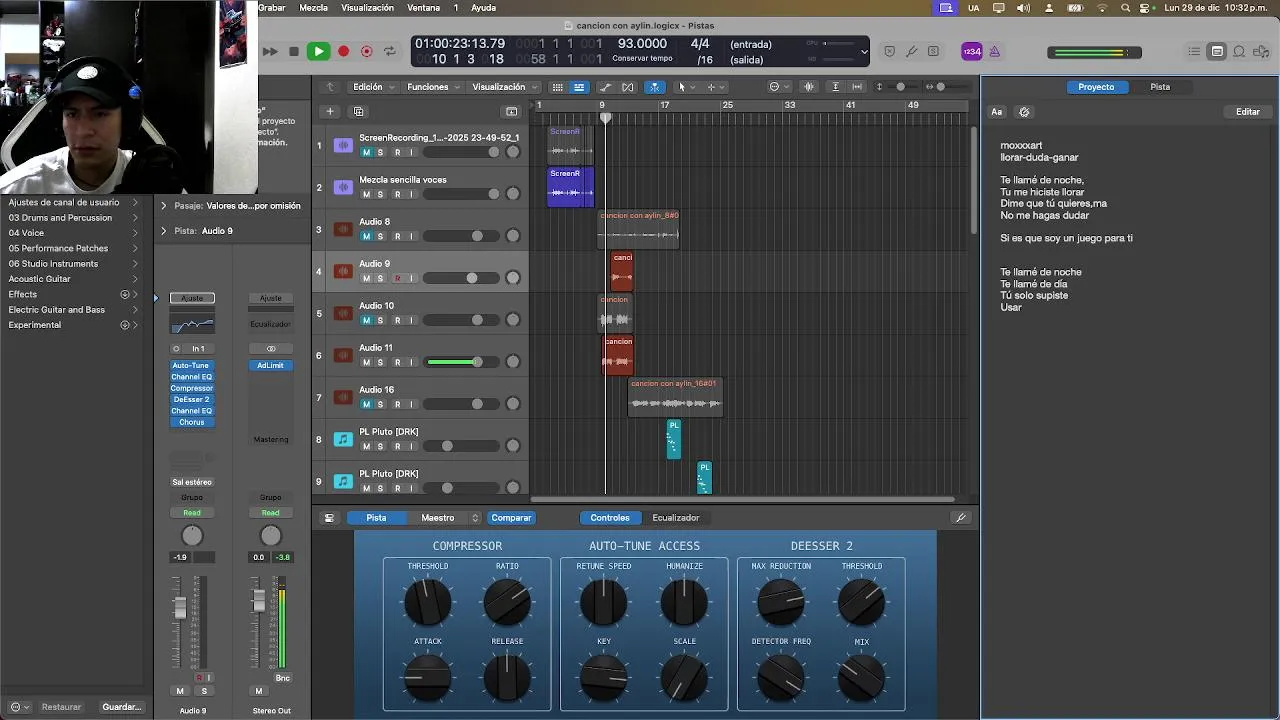Toggle the Note Pads icon in toolbar

tap(1217, 51)
